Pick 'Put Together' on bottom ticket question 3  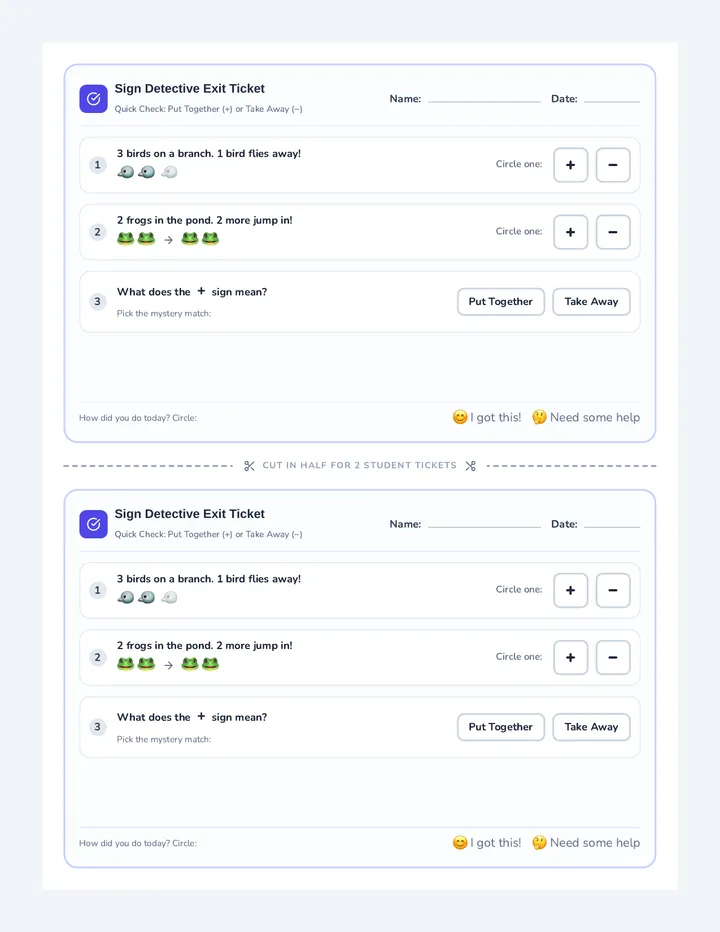501,727
